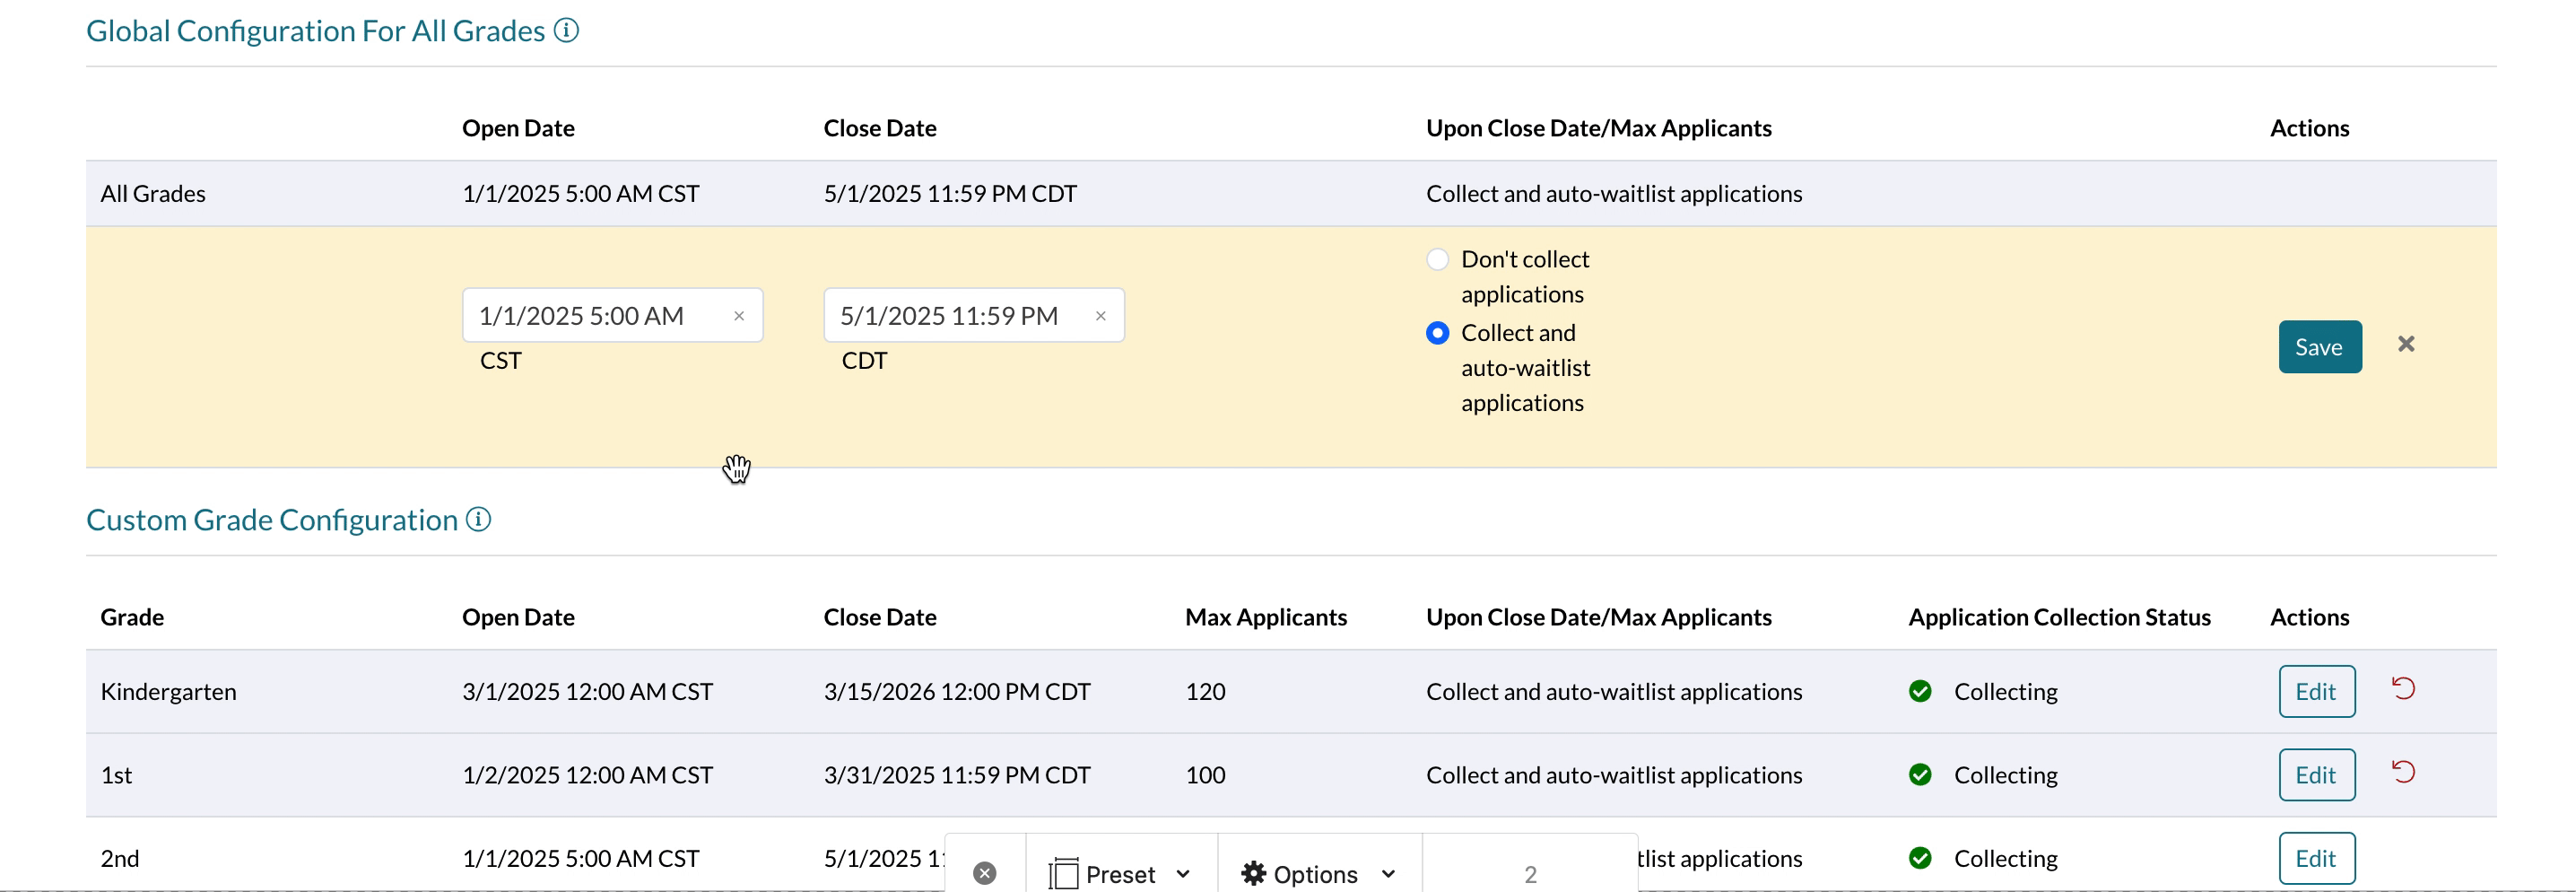2576x892 pixels.
Task: Select Don't collect applications radio button
Action: point(1437,260)
